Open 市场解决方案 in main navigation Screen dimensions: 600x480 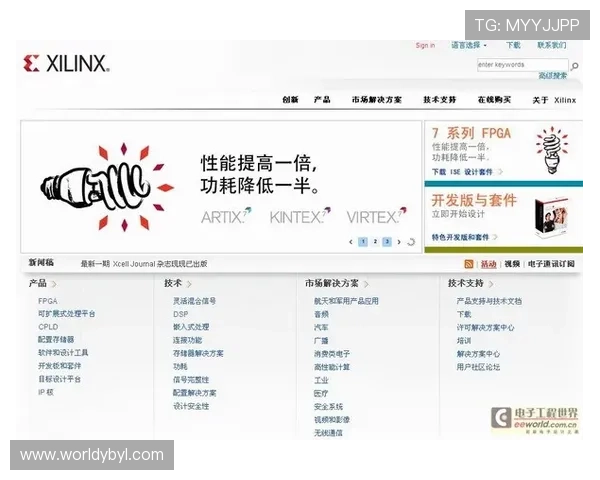click(x=377, y=100)
